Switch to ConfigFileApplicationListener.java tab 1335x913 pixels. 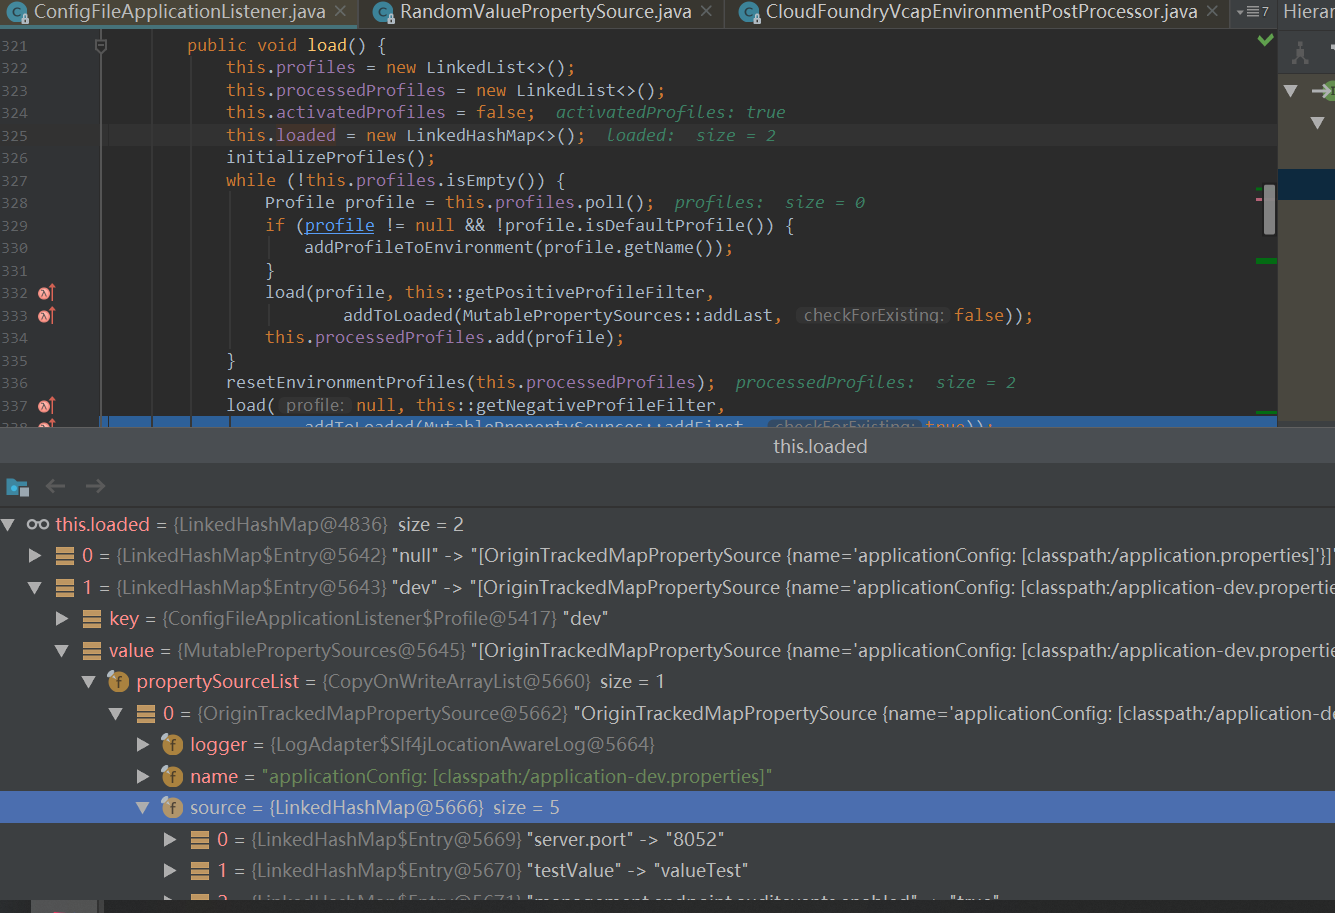[x=179, y=12]
